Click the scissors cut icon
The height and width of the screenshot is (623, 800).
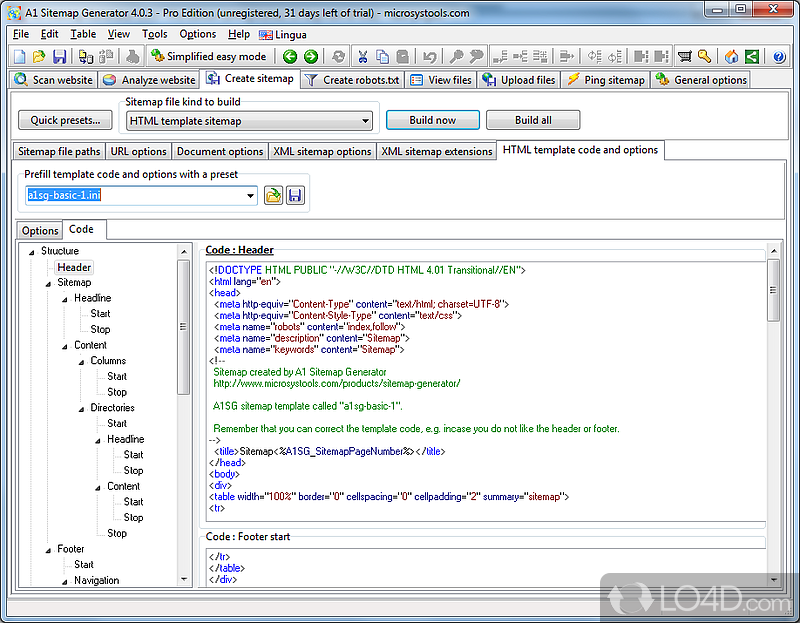tap(363, 57)
